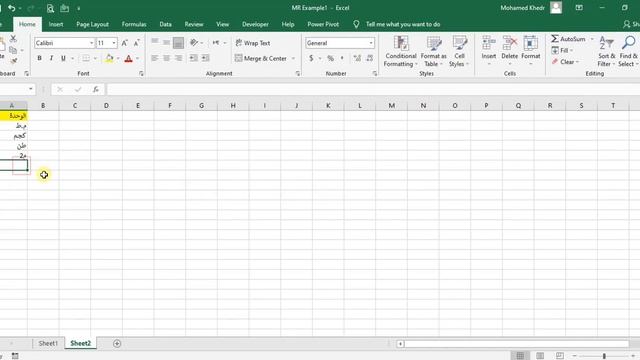The width and height of the screenshot is (640, 360).
Task: Toggle Bold formatting
Action: (x=40, y=58)
